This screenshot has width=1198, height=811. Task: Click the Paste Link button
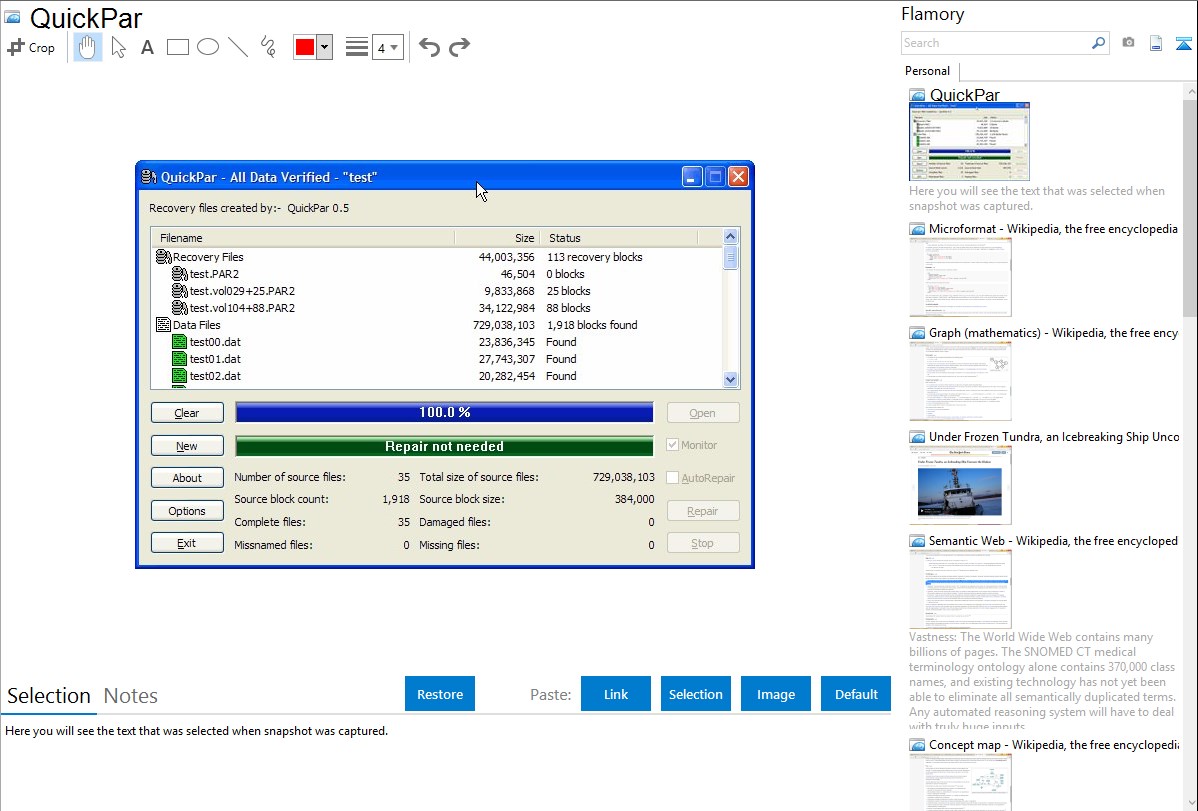[616, 694]
